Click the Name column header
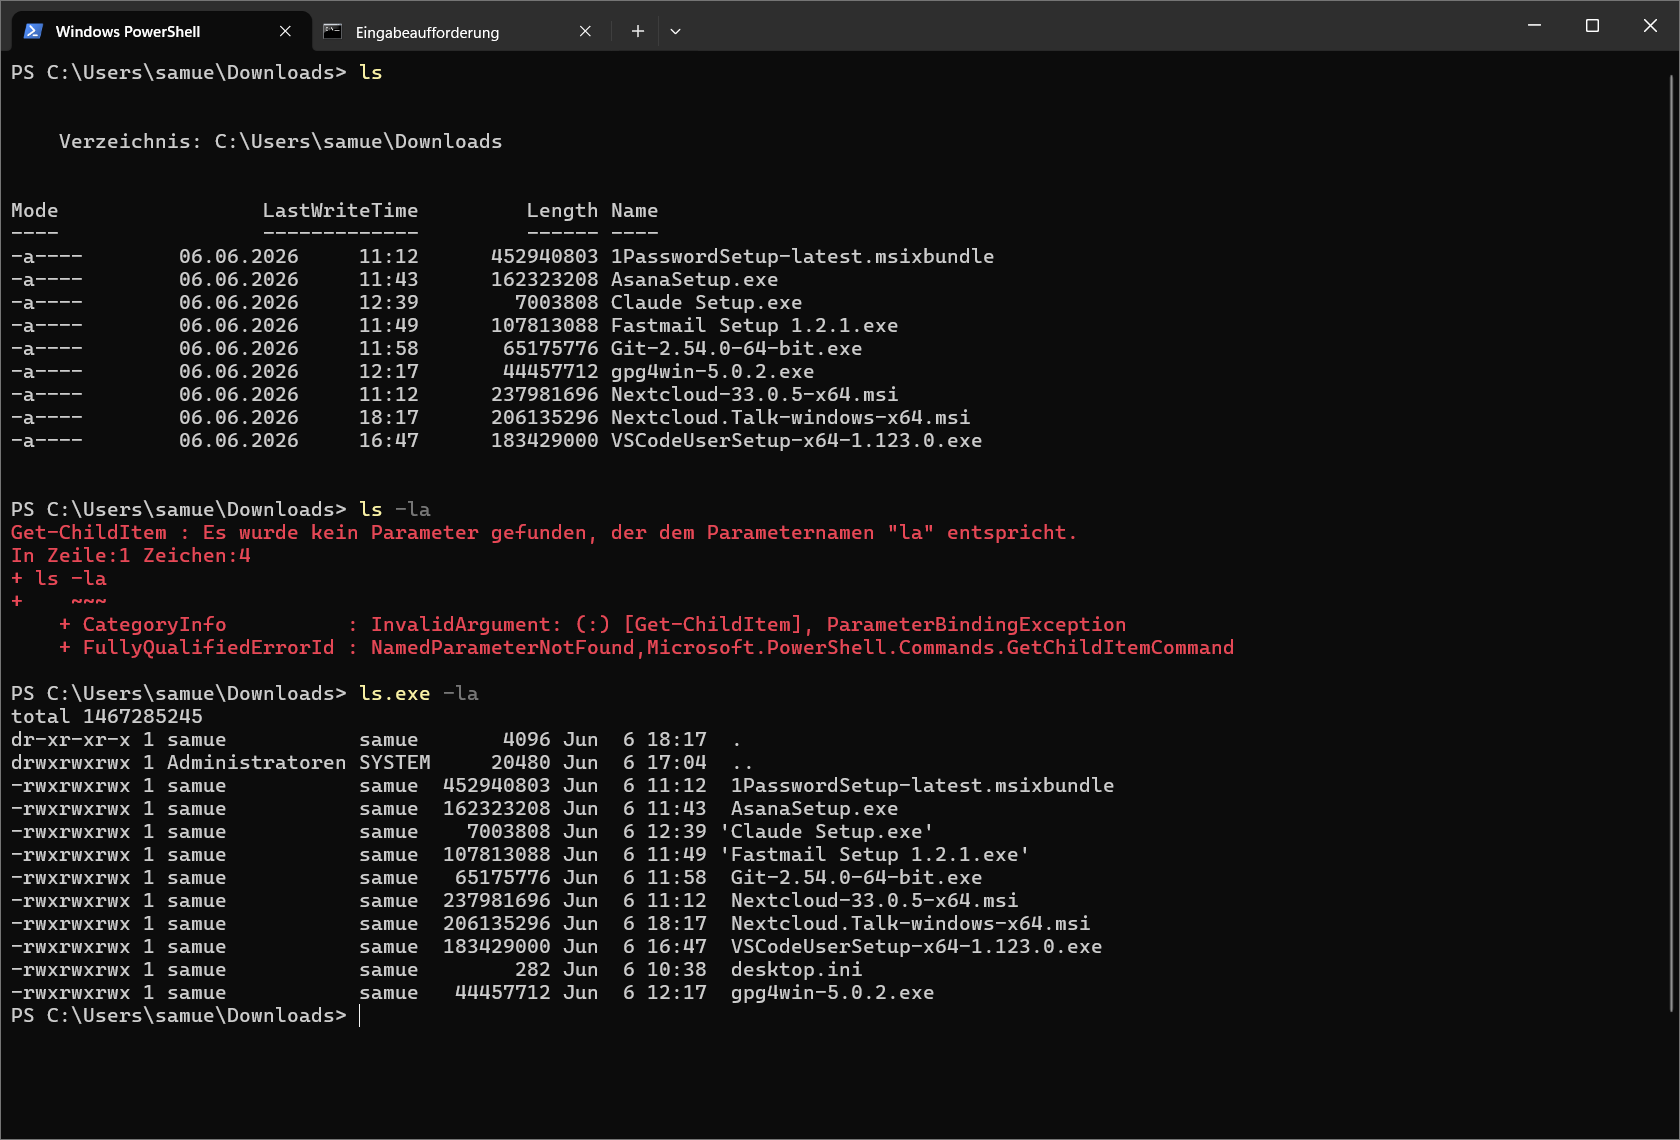 [634, 210]
